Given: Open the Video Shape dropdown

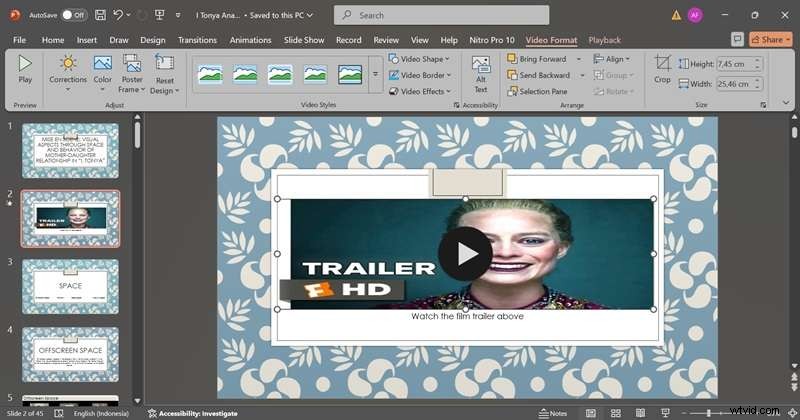Looking at the screenshot, I should tap(419, 59).
